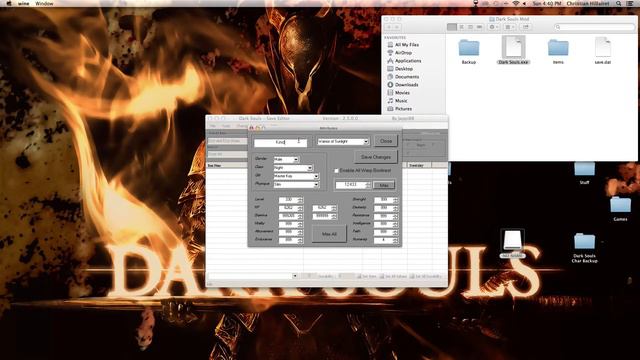
Task: Select the Backup folder in Finder
Action: [x=469, y=51]
